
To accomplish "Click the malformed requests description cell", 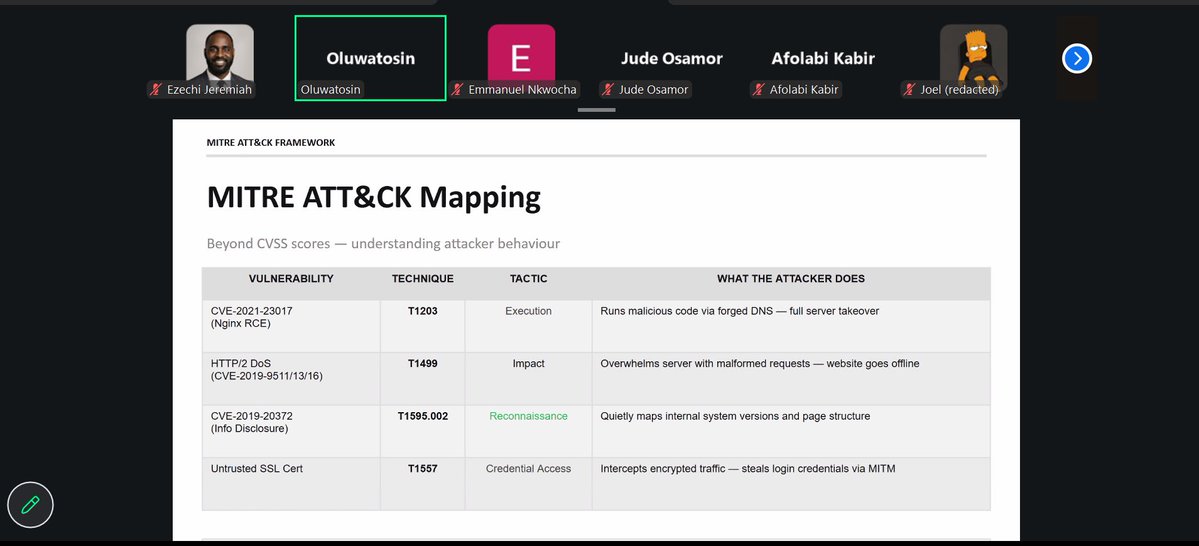I will [x=791, y=379].
